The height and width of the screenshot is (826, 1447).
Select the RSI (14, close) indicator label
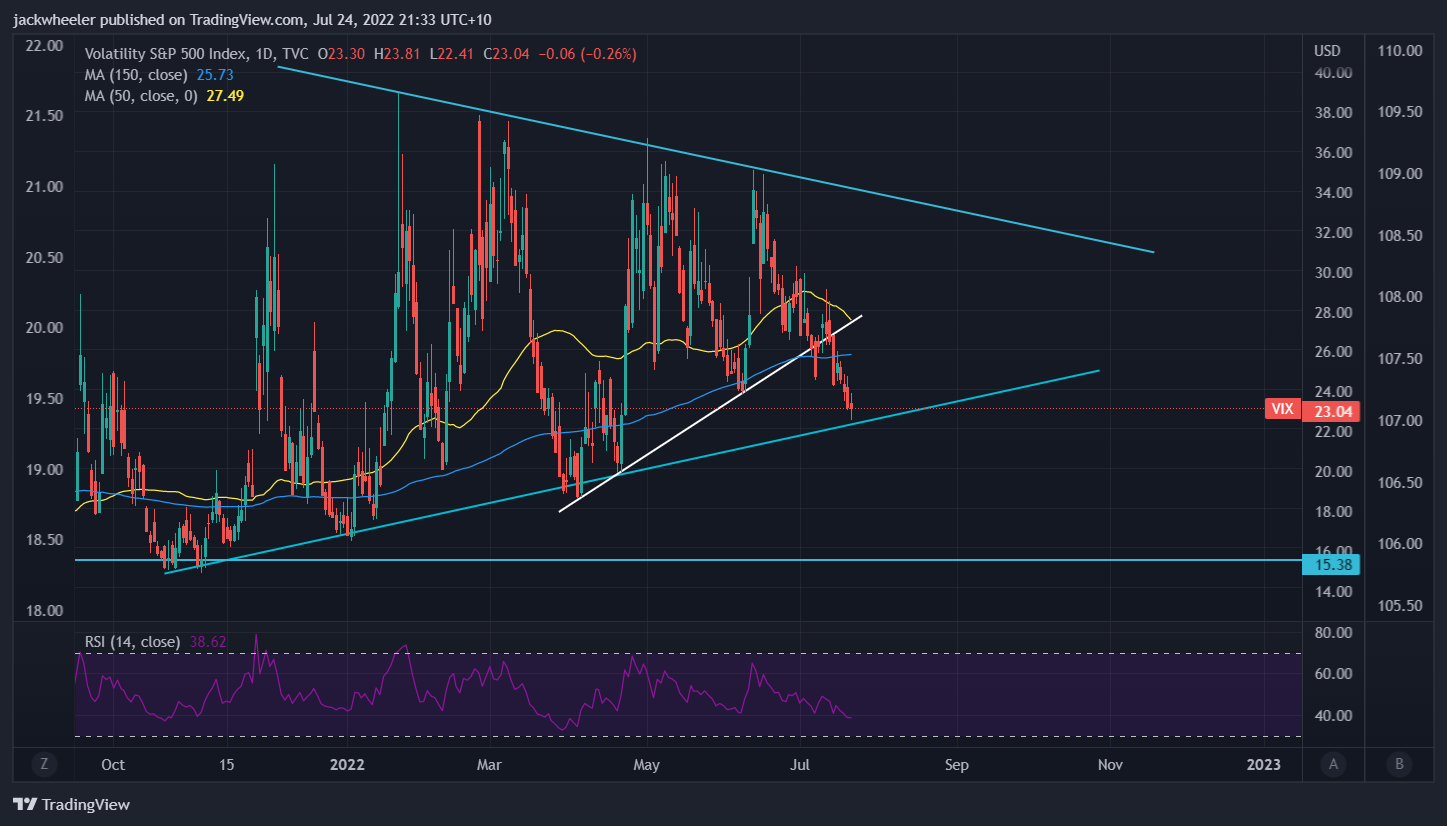[133, 641]
